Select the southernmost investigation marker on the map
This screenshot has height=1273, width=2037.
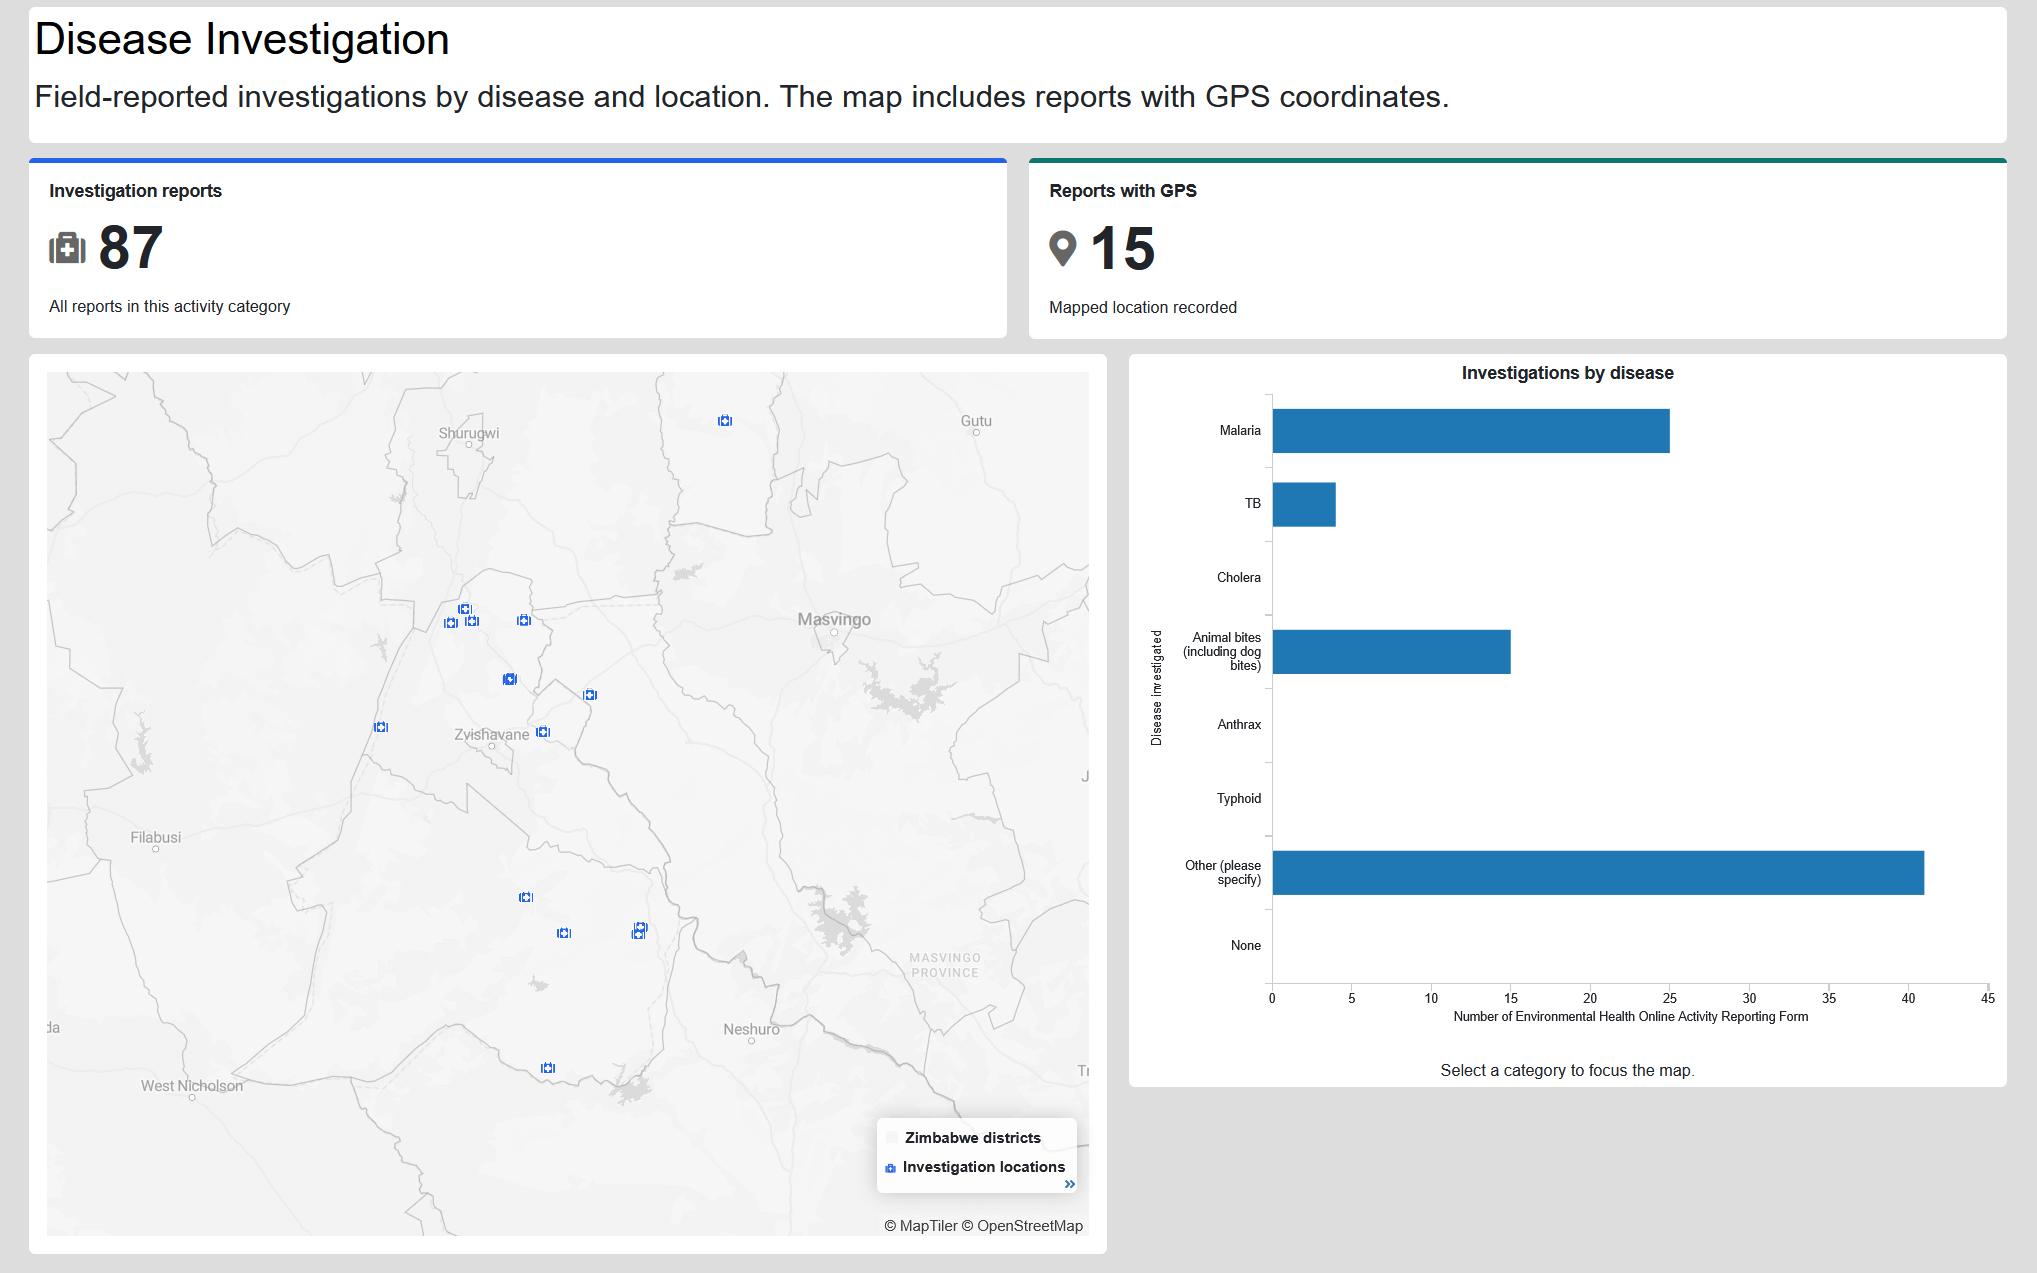click(x=548, y=1068)
